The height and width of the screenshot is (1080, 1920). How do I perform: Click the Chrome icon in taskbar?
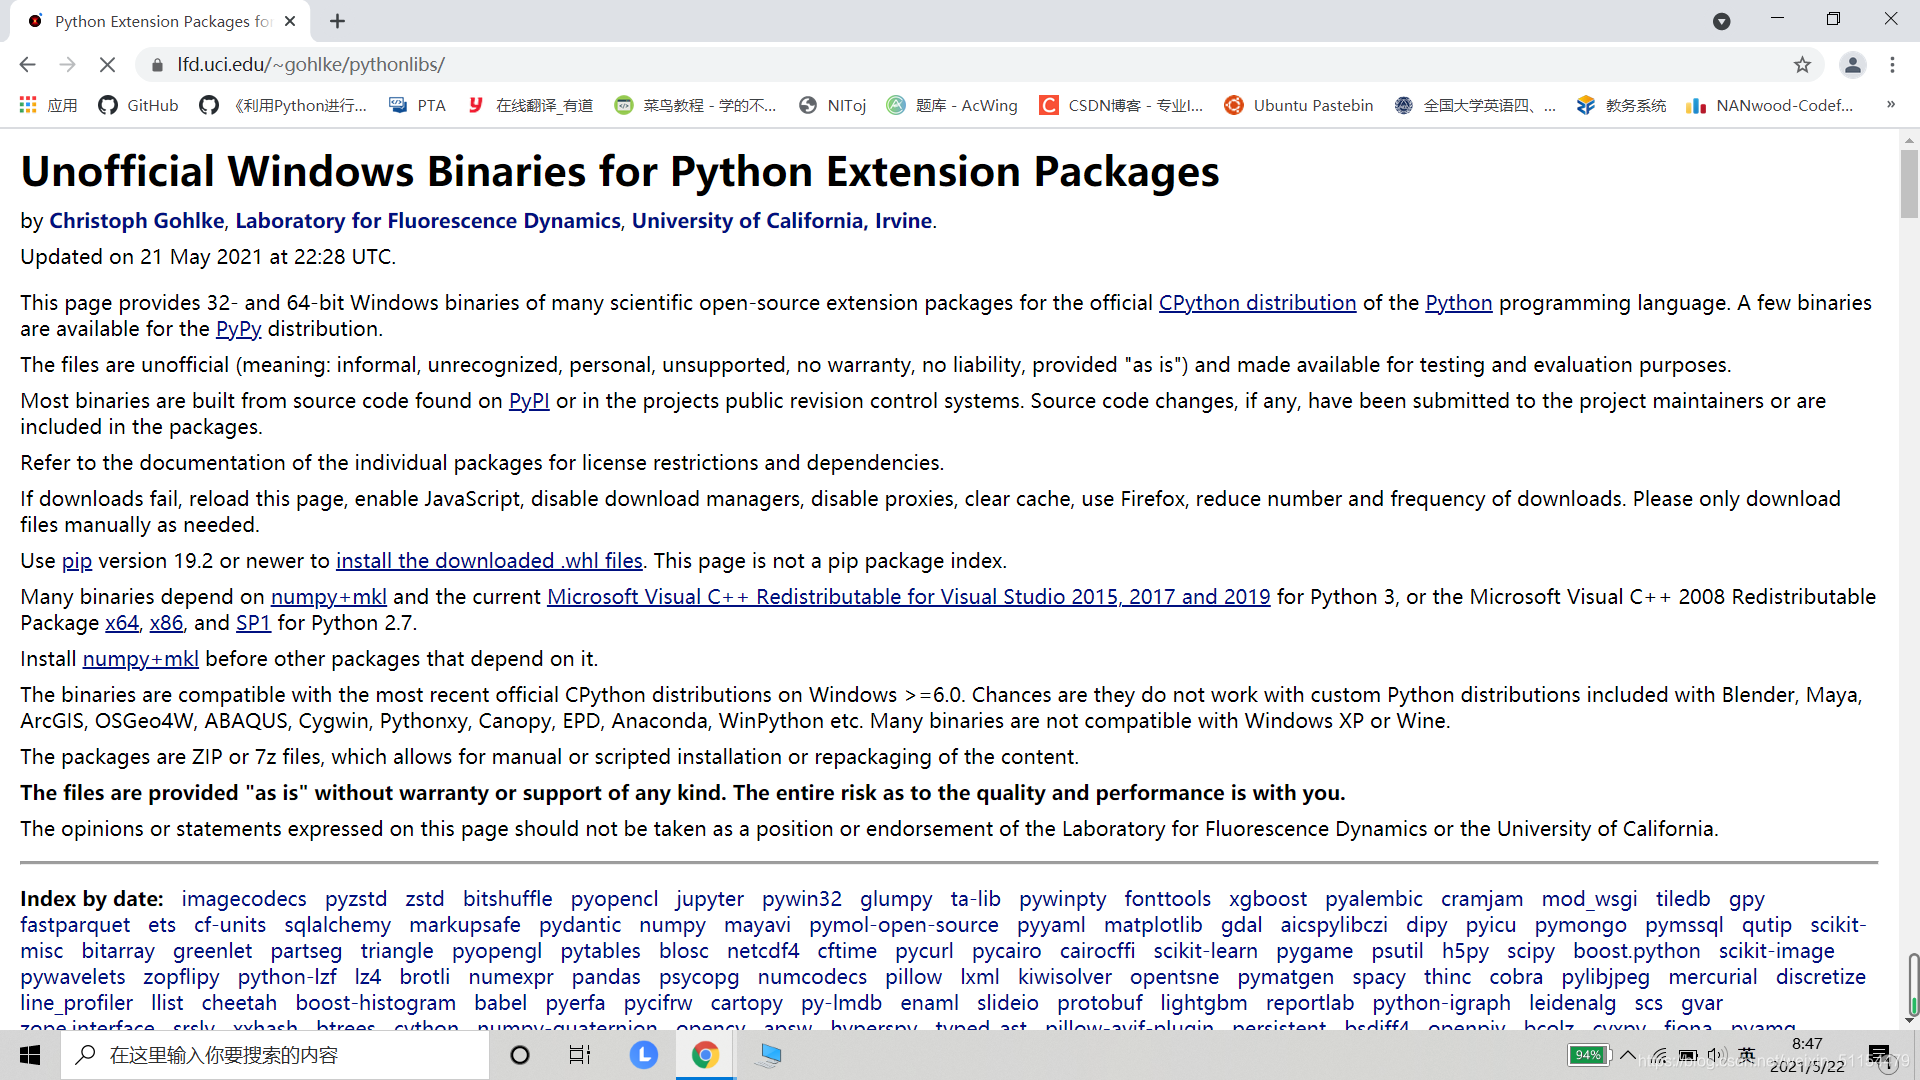point(705,1055)
